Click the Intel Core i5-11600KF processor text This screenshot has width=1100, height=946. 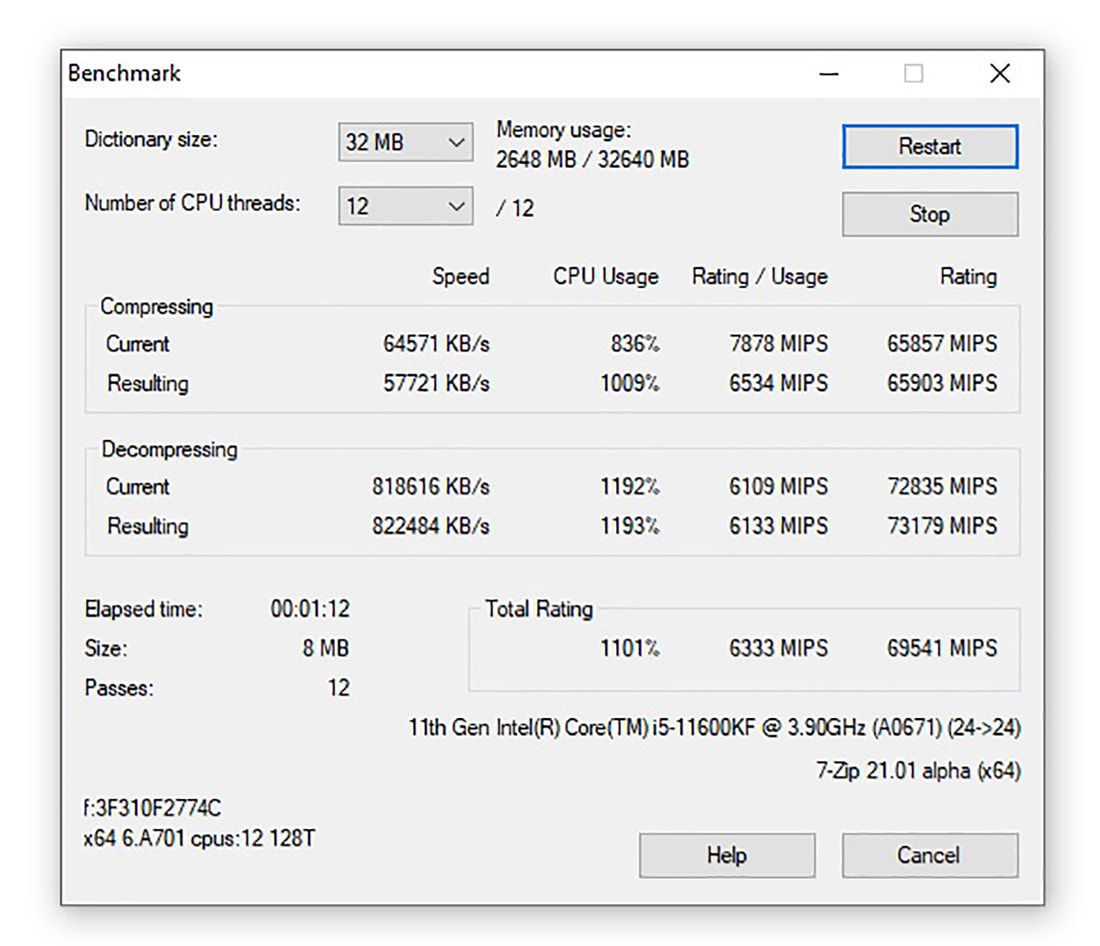coord(714,728)
